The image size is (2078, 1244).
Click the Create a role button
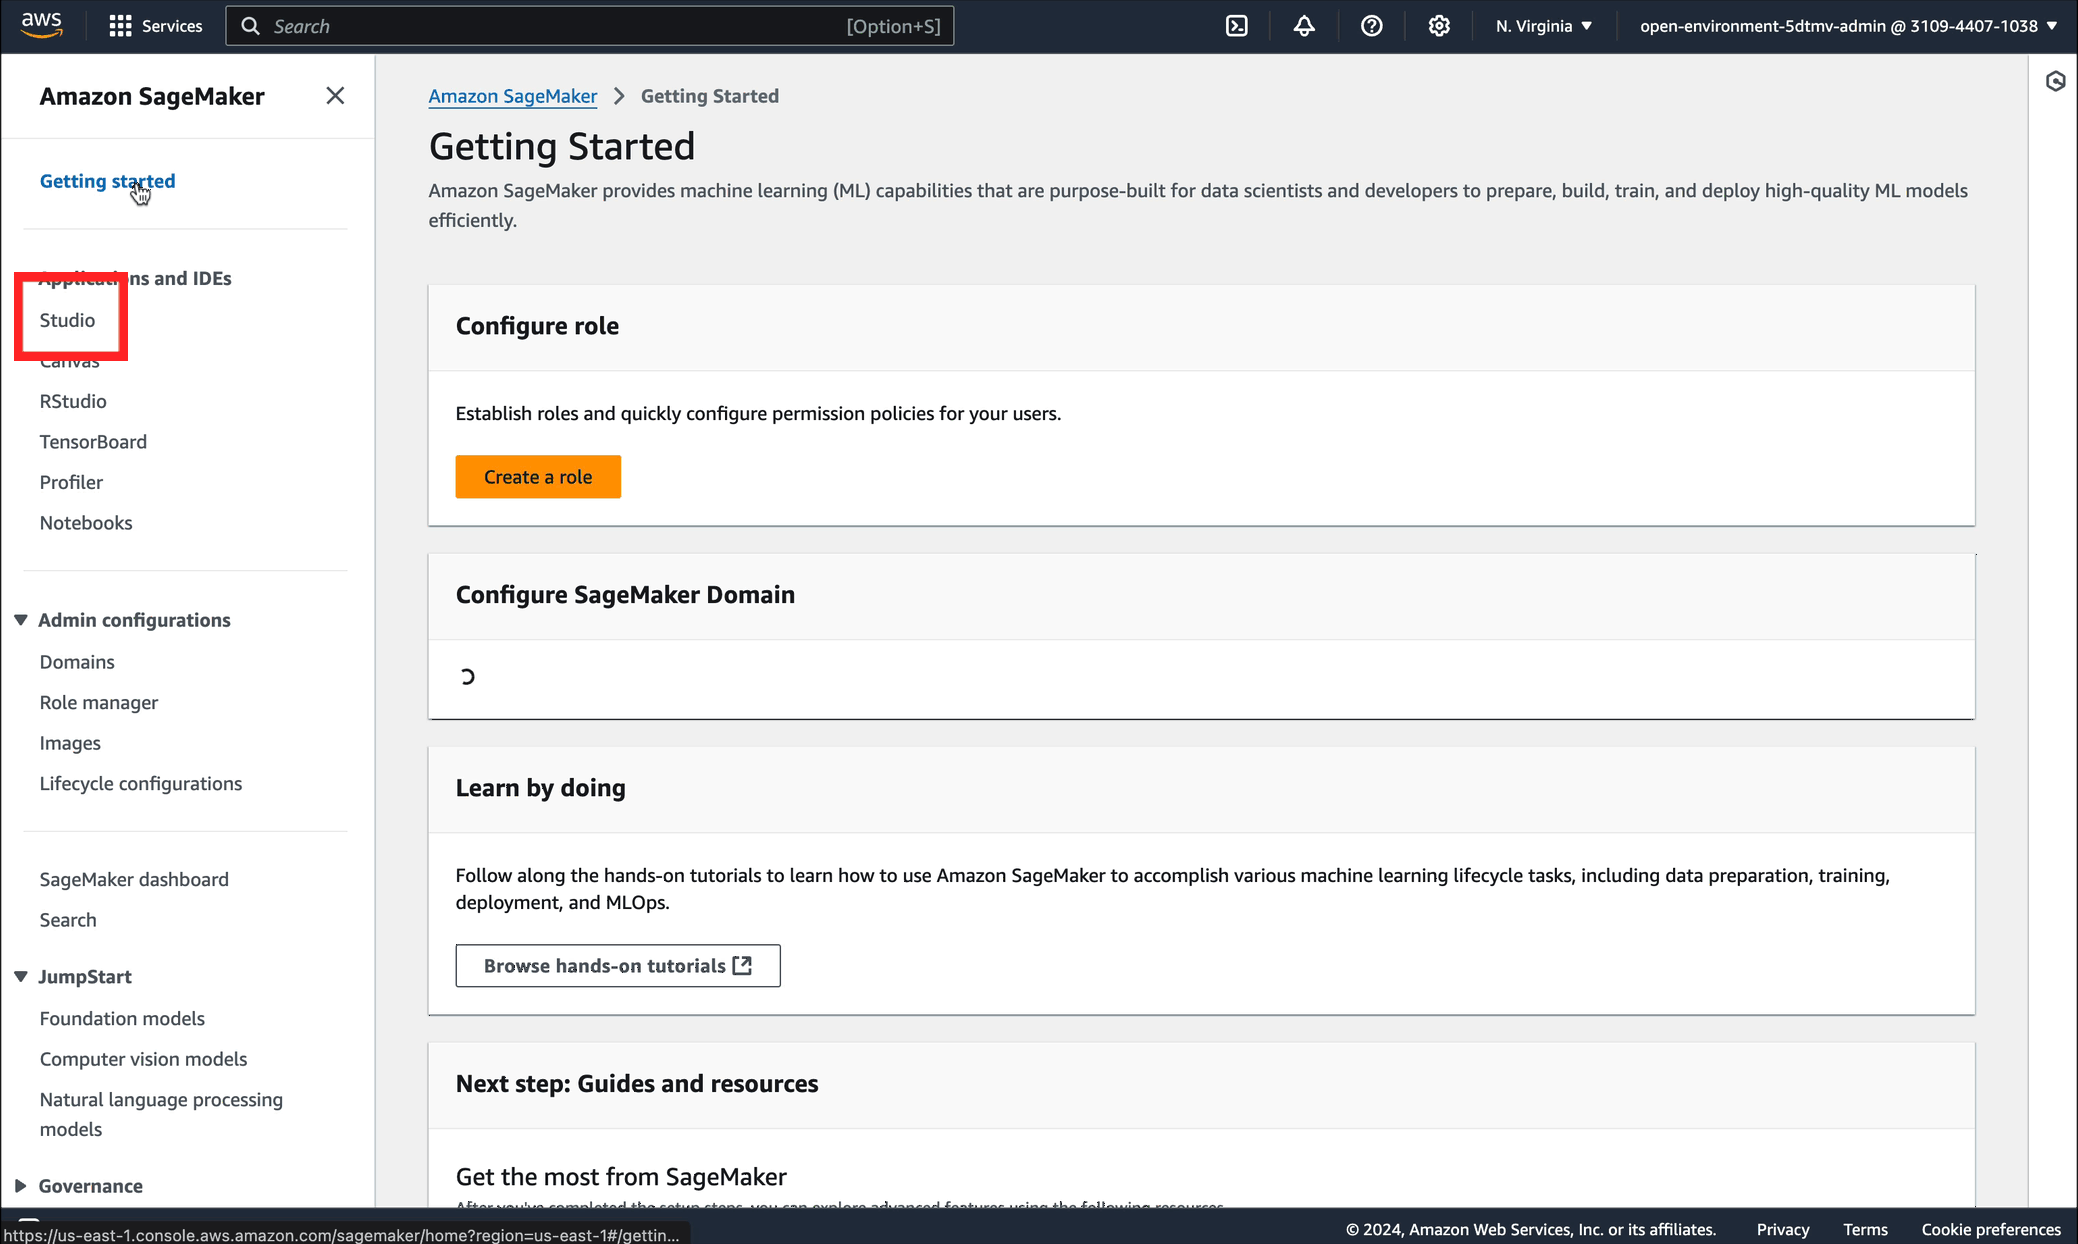pyautogui.click(x=538, y=477)
